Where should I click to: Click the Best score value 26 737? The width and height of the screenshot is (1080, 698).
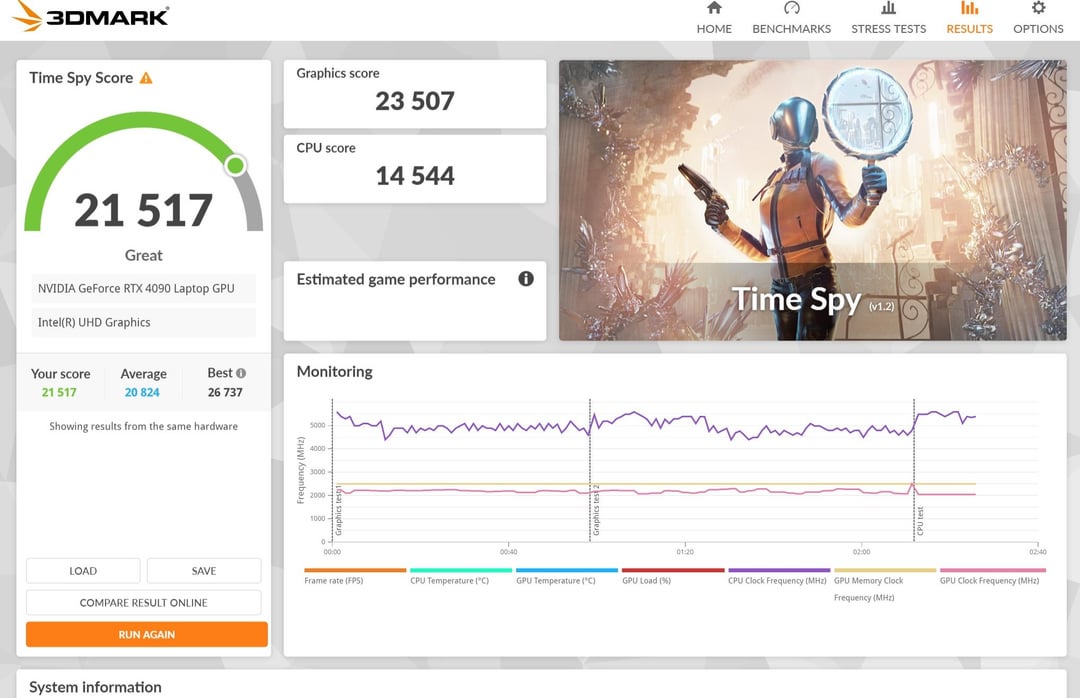225,392
